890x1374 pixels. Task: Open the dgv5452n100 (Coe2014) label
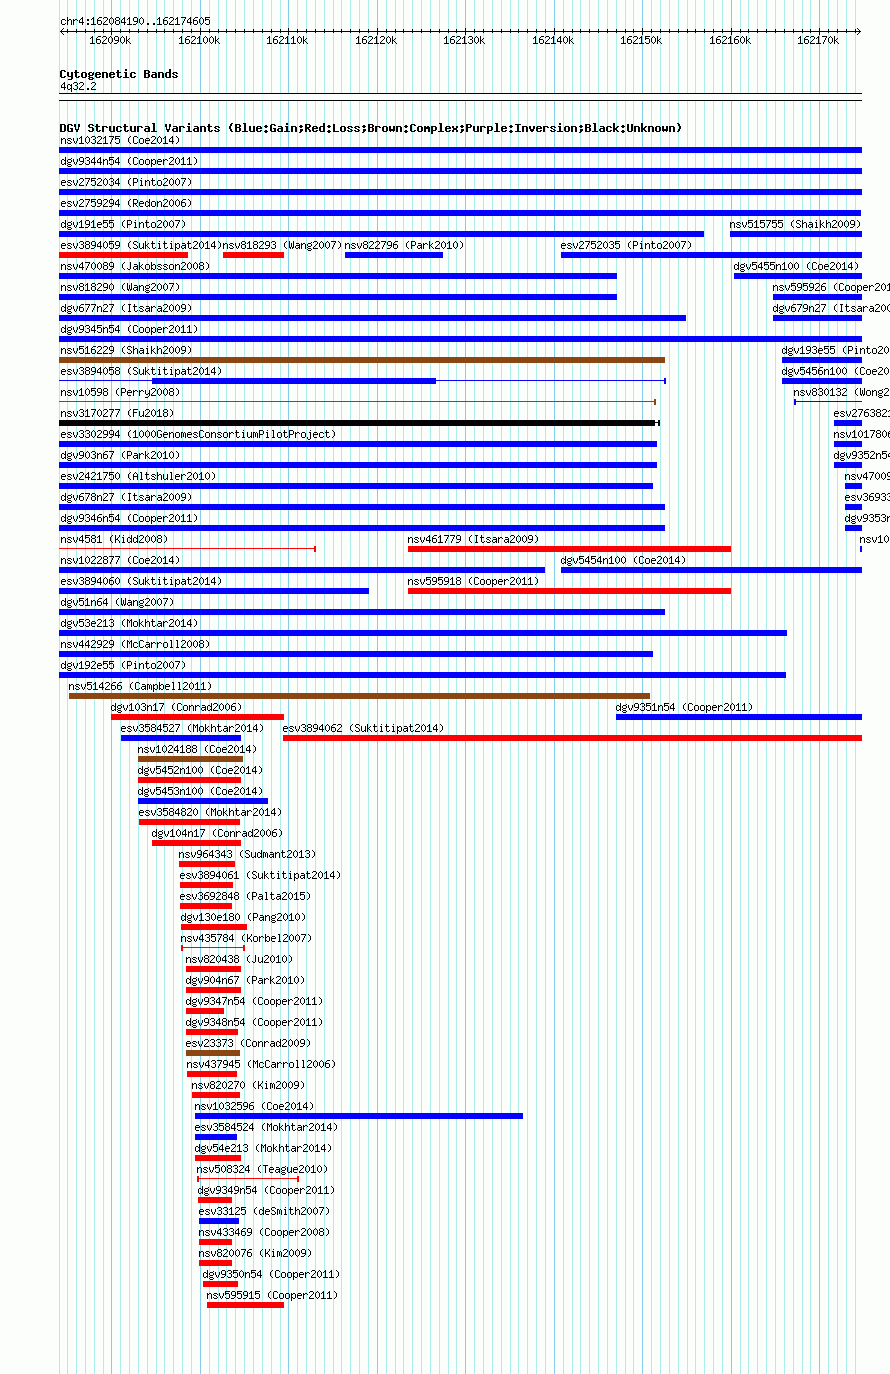200,770
